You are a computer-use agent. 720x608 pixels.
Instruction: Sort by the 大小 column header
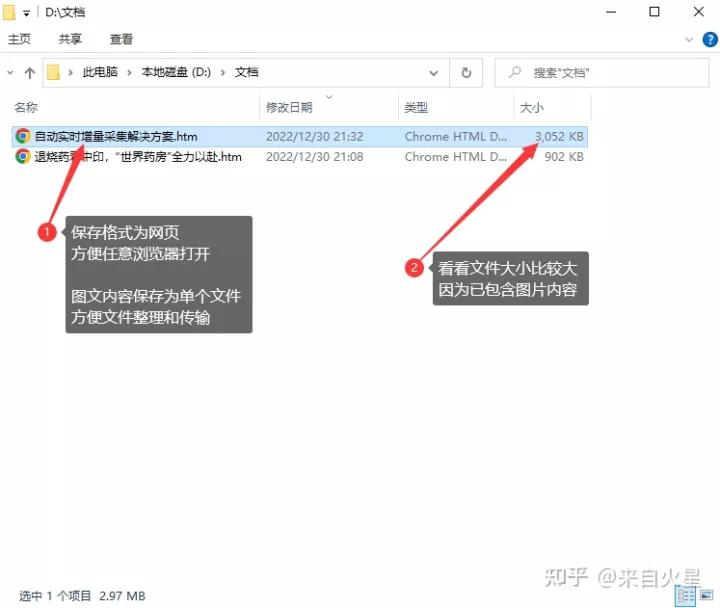(x=531, y=107)
